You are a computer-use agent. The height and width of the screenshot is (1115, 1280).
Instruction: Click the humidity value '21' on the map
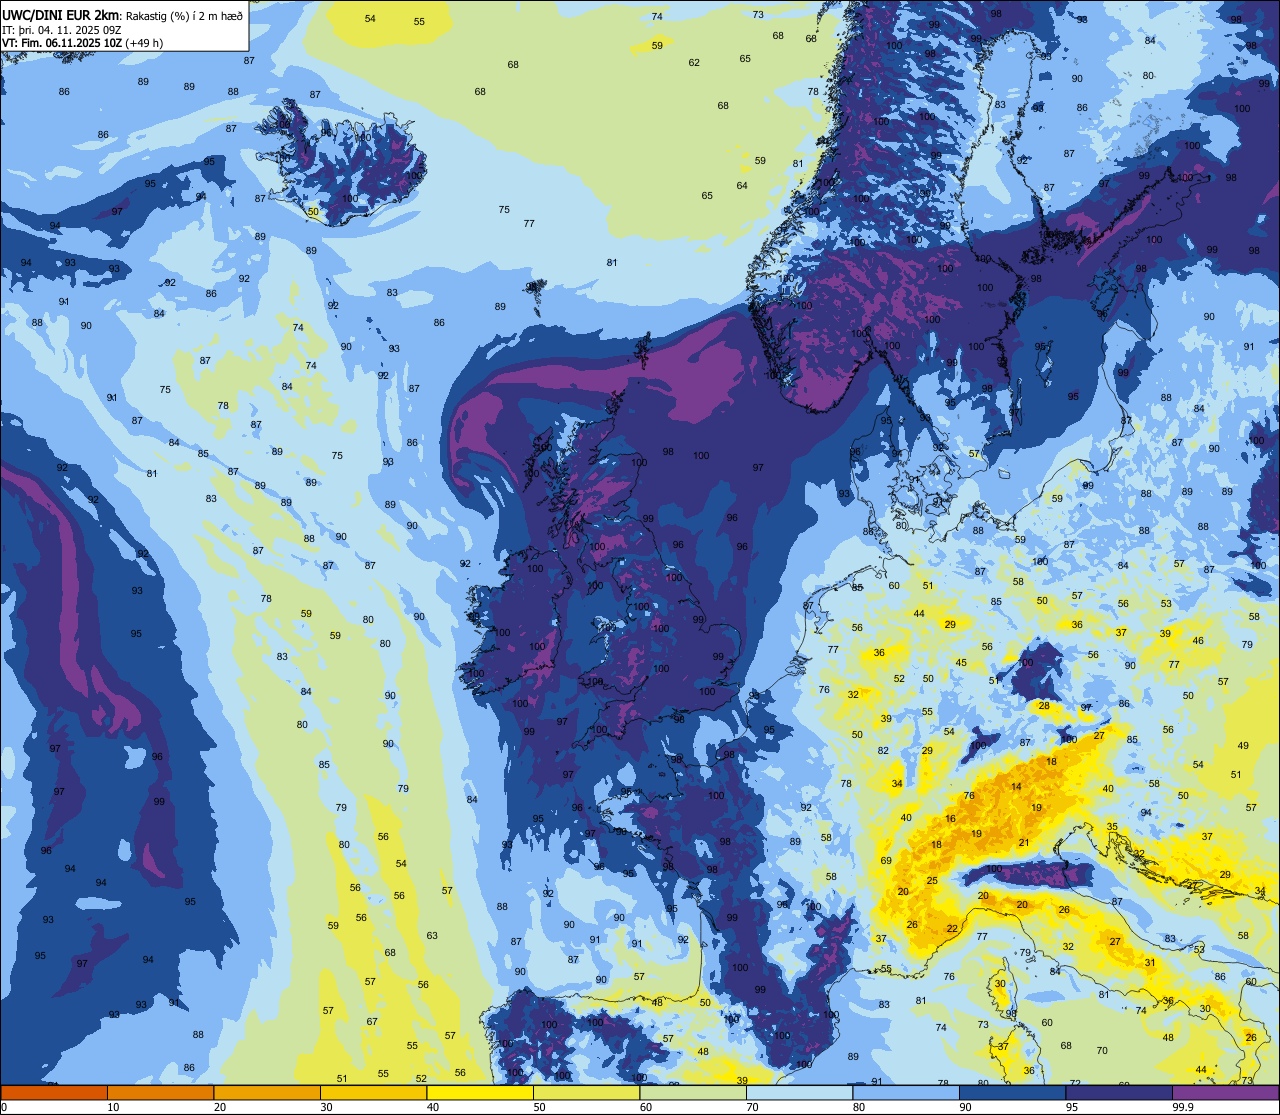point(1024,843)
